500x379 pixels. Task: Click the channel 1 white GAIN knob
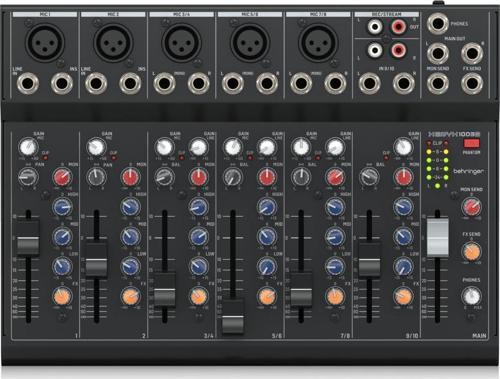[28, 147]
